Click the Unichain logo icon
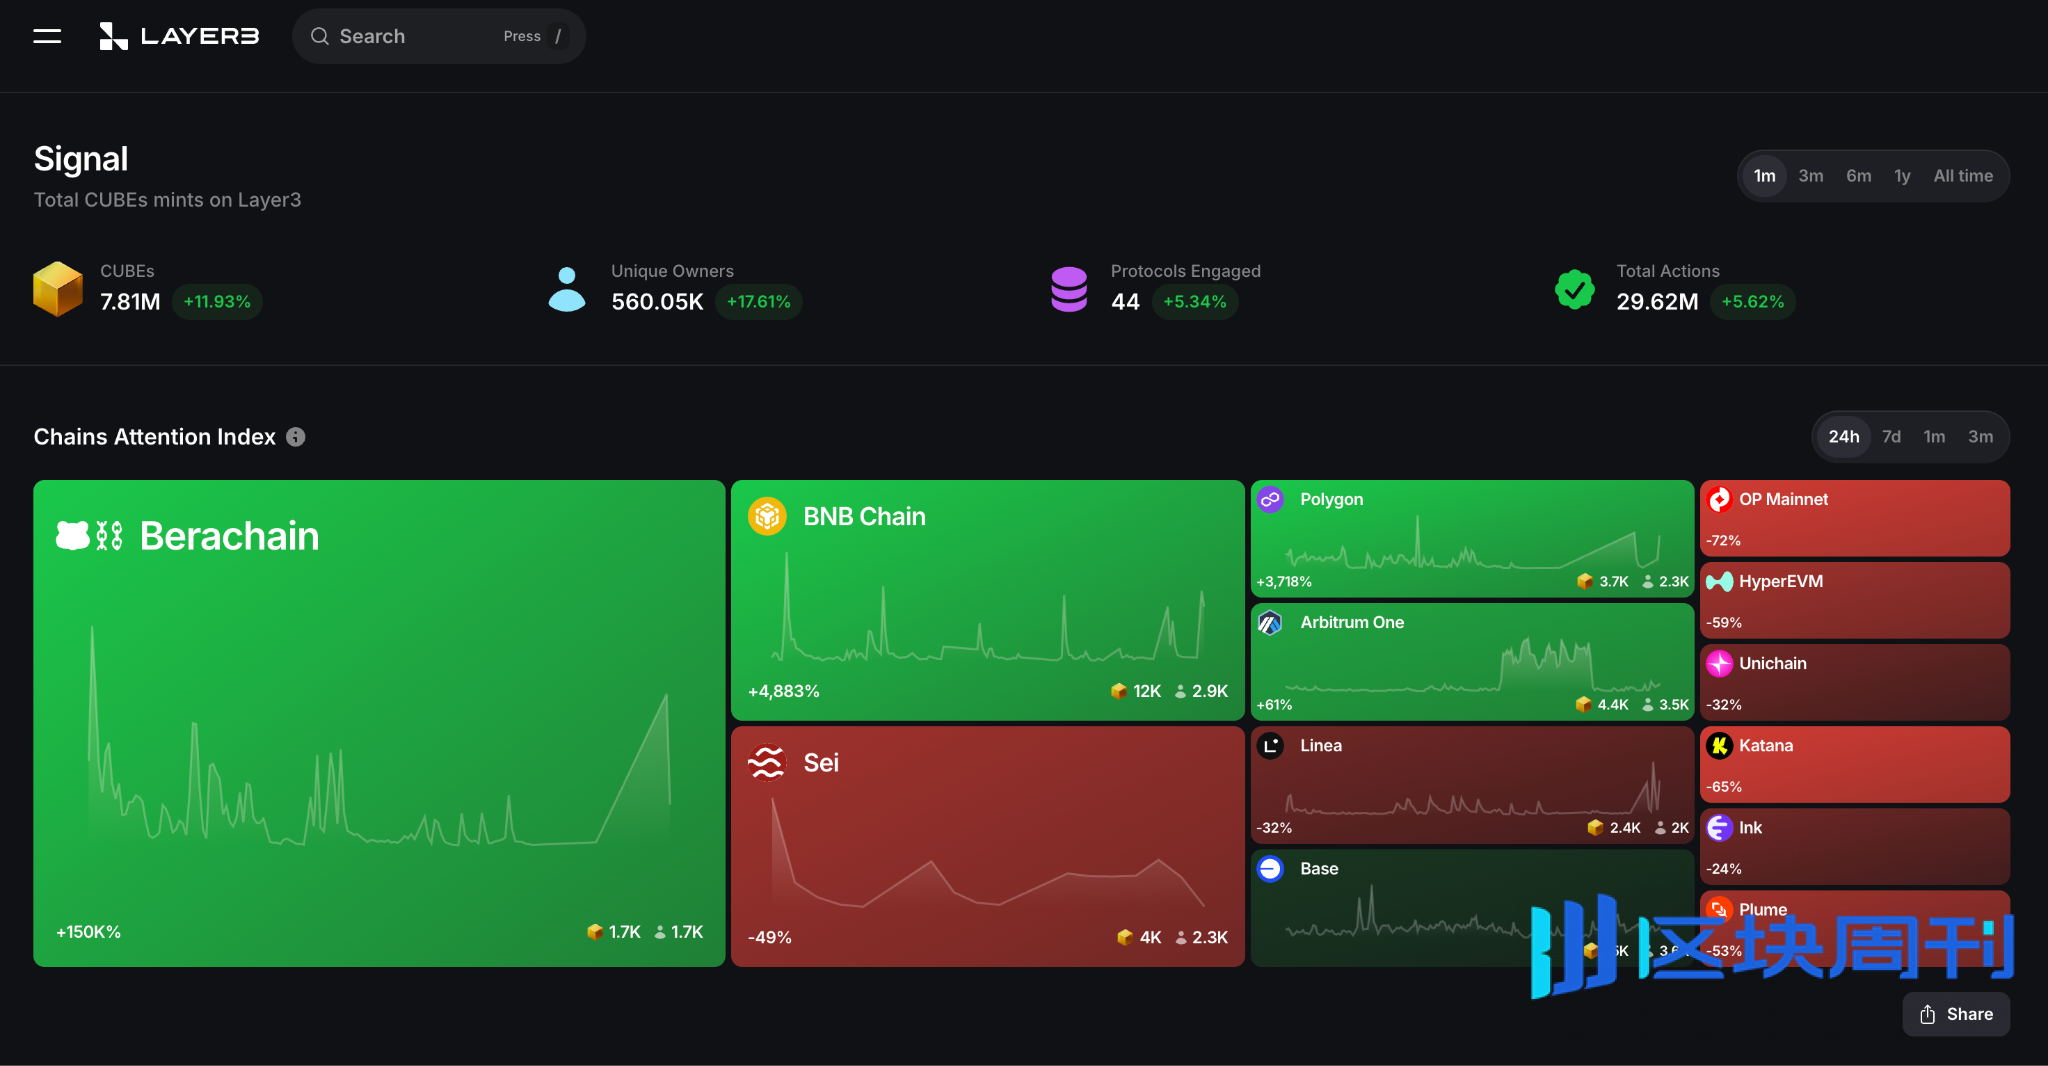The height and width of the screenshot is (1066, 2048). [1719, 663]
